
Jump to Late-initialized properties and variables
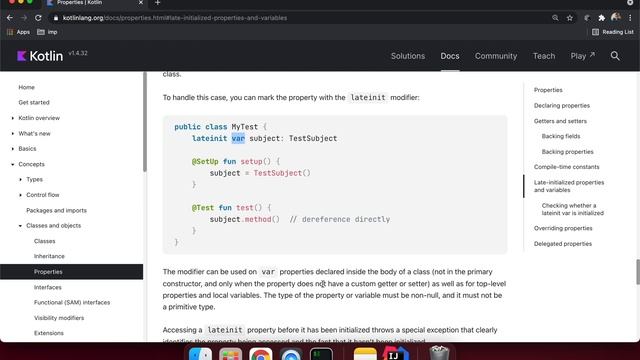[x=569, y=186]
